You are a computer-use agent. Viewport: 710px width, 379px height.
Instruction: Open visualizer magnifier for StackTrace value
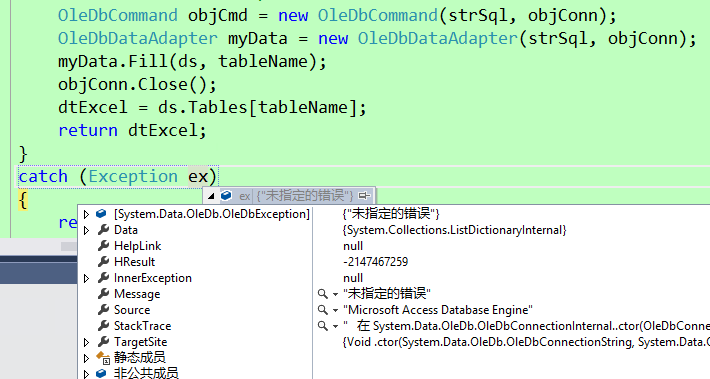coord(322,326)
